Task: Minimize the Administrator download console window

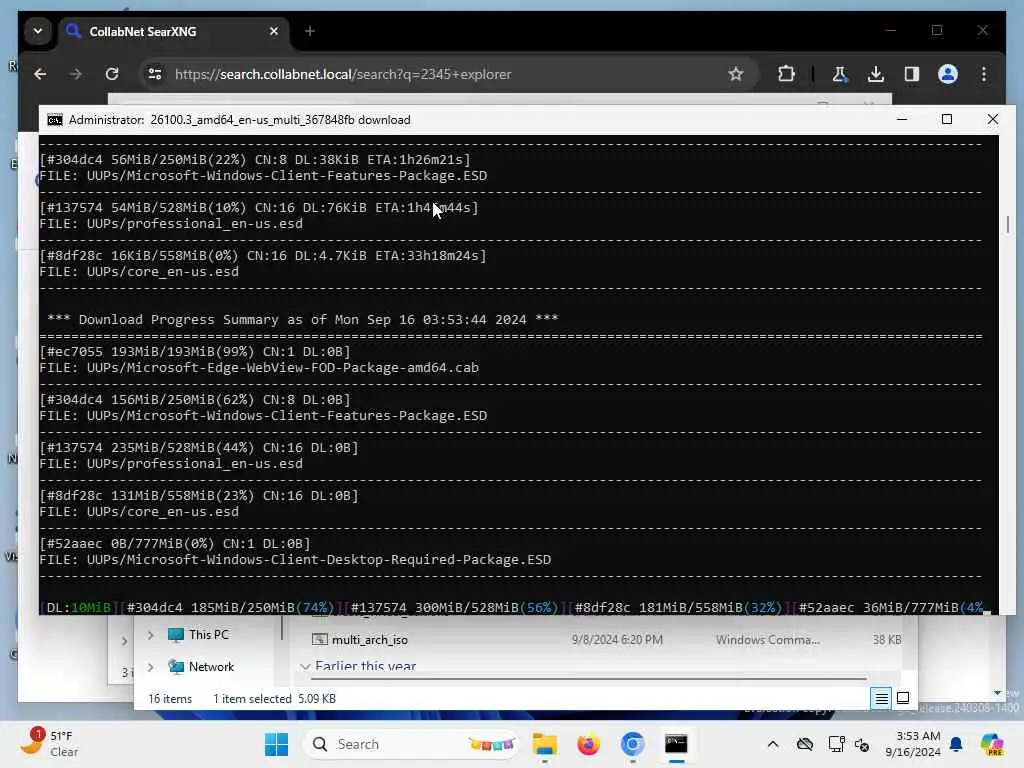Action: coord(902,119)
